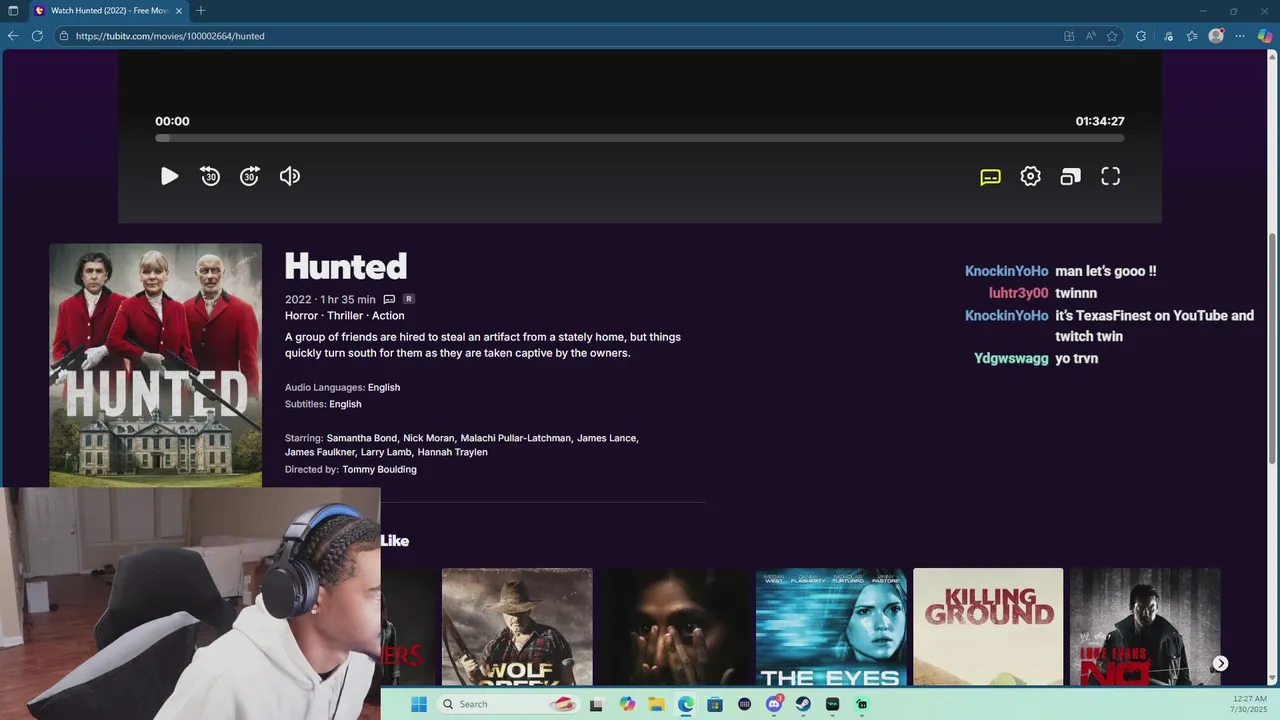This screenshot has width=1280, height=720.
Task: Click the 01:34:27 duration label
Action: (x=1100, y=121)
